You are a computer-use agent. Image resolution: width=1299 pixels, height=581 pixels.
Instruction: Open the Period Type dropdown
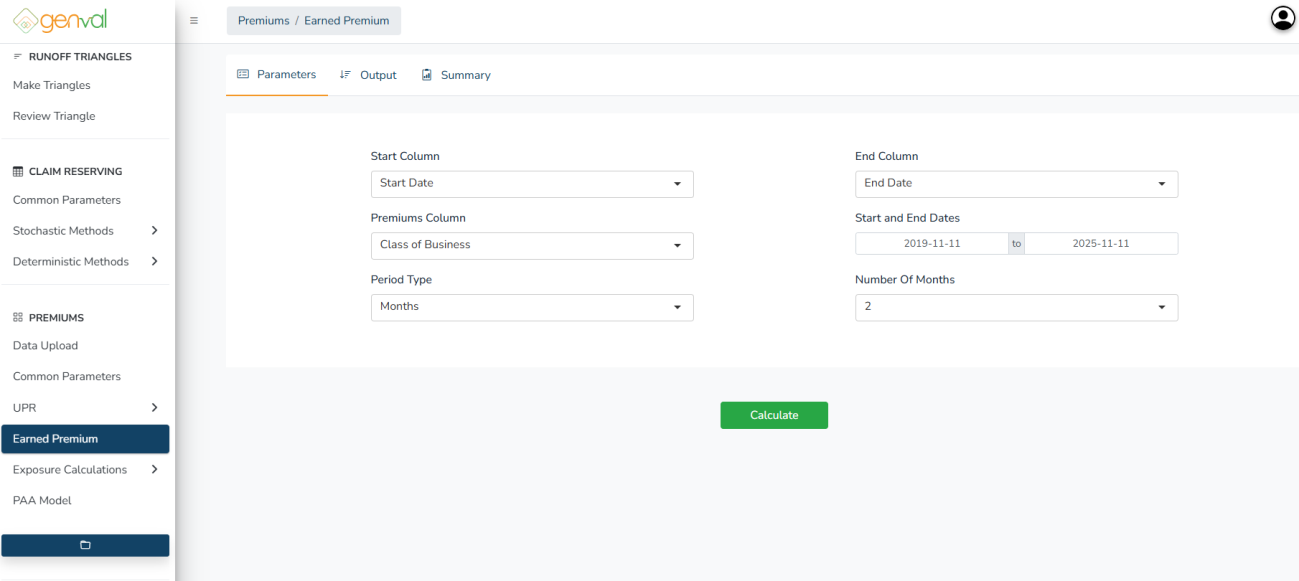coord(531,307)
